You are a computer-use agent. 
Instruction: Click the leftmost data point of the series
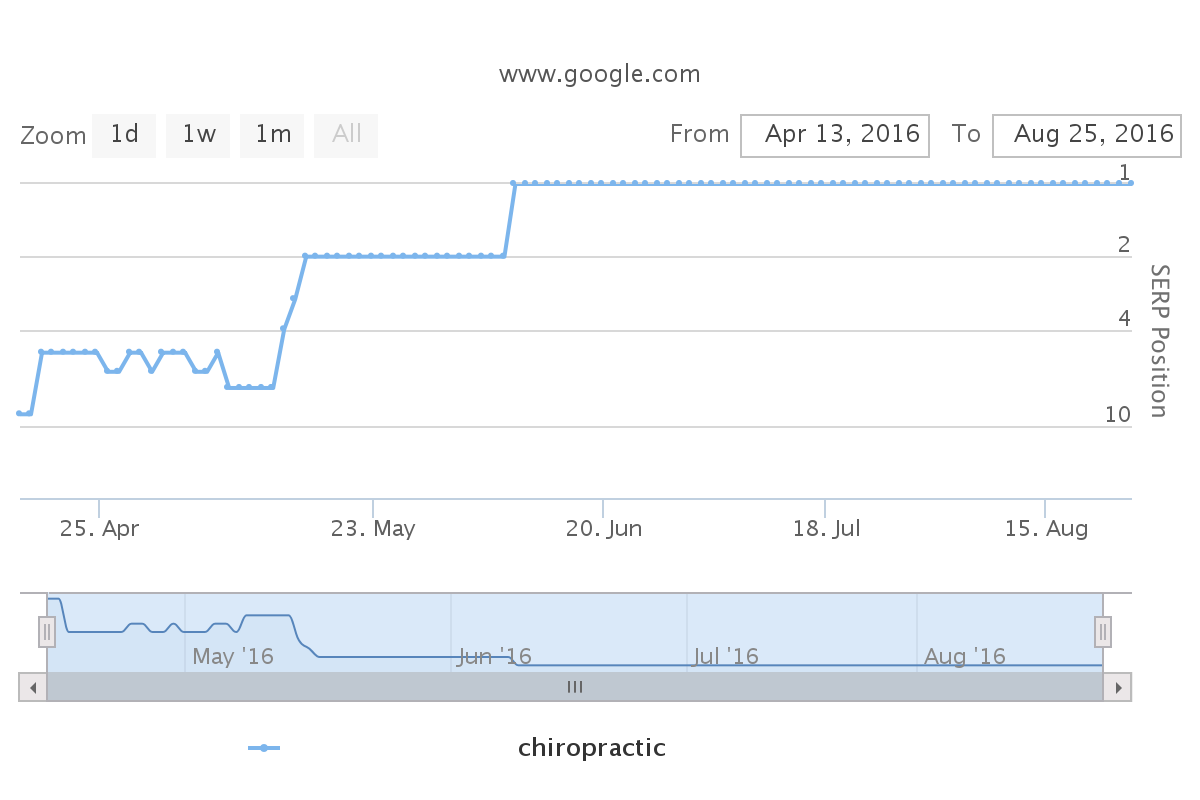point(19,413)
